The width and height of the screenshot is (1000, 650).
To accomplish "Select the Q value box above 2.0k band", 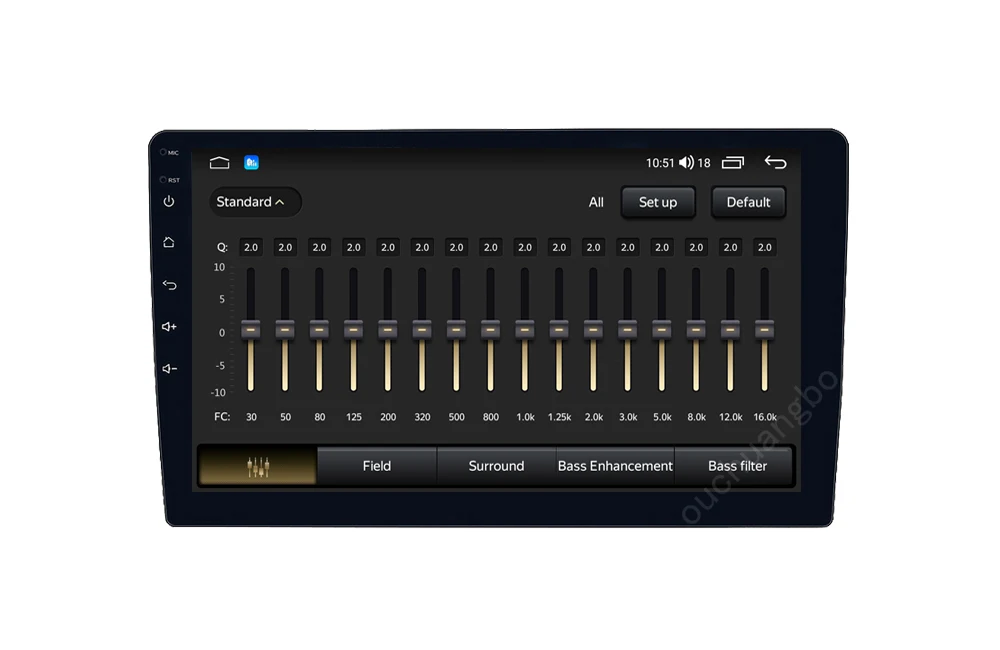I will 593,247.
